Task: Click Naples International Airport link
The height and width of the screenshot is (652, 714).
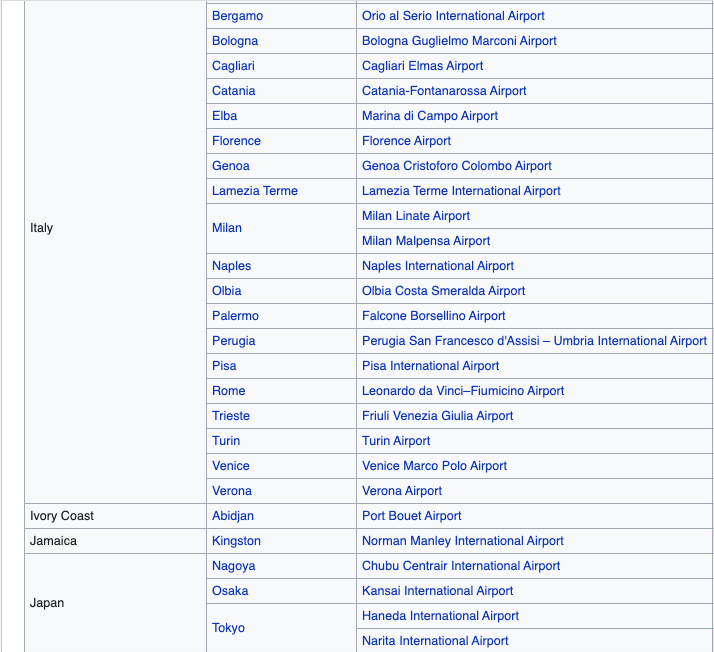Action: pyautogui.click(x=438, y=266)
